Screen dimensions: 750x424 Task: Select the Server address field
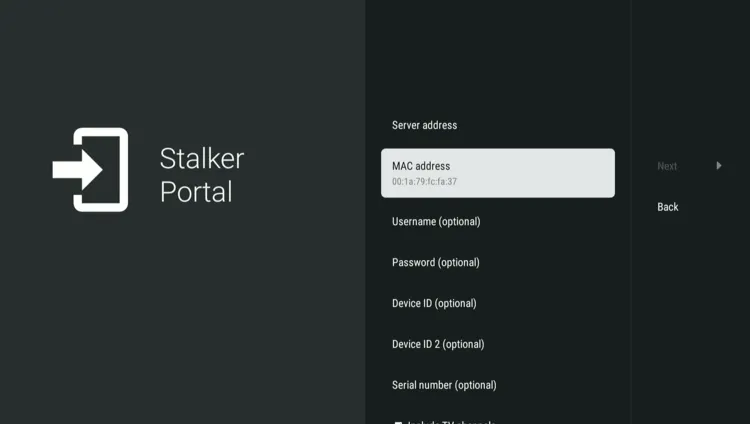tap(424, 125)
